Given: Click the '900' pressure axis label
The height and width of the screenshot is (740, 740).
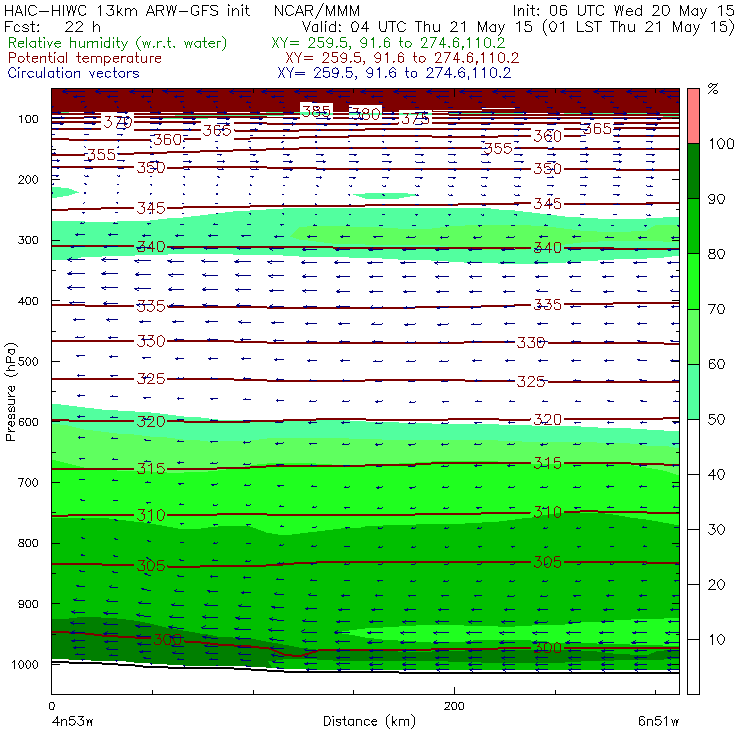Looking at the screenshot, I should (x=28, y=604).
